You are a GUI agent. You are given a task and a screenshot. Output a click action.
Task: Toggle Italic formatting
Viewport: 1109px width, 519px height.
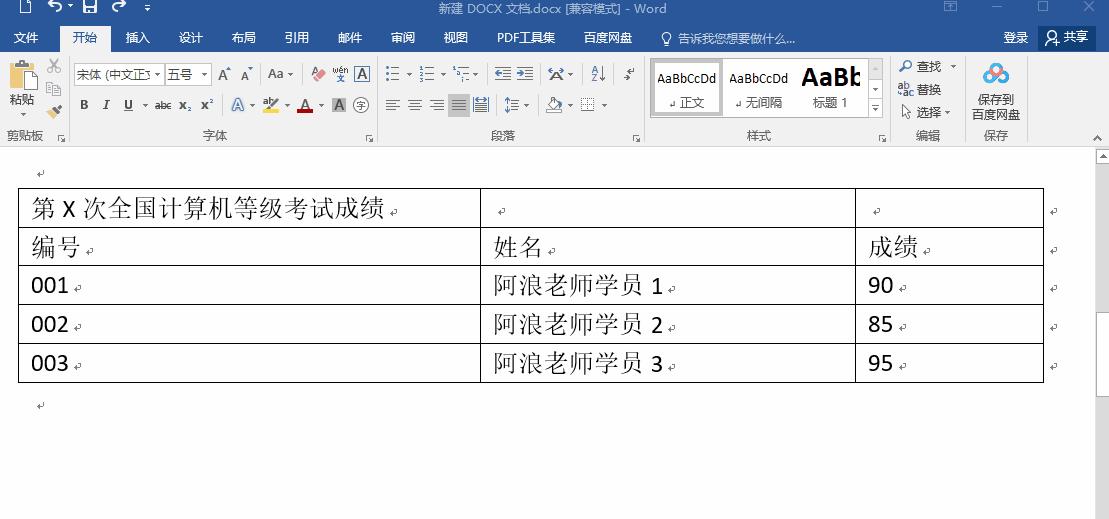point(106,105)
